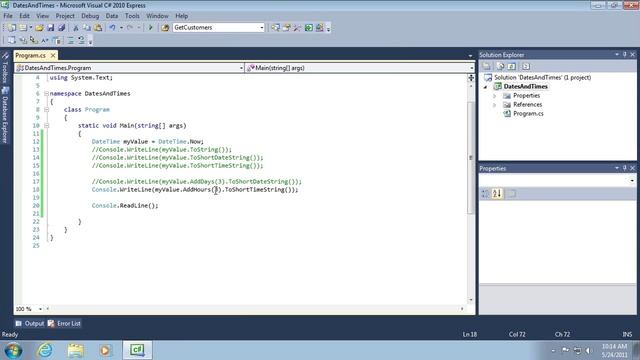The width and height of the screenshot is (640, 360).
Task: Collapse the namespace DatesAndTimes code block
Action: (47, 93)
